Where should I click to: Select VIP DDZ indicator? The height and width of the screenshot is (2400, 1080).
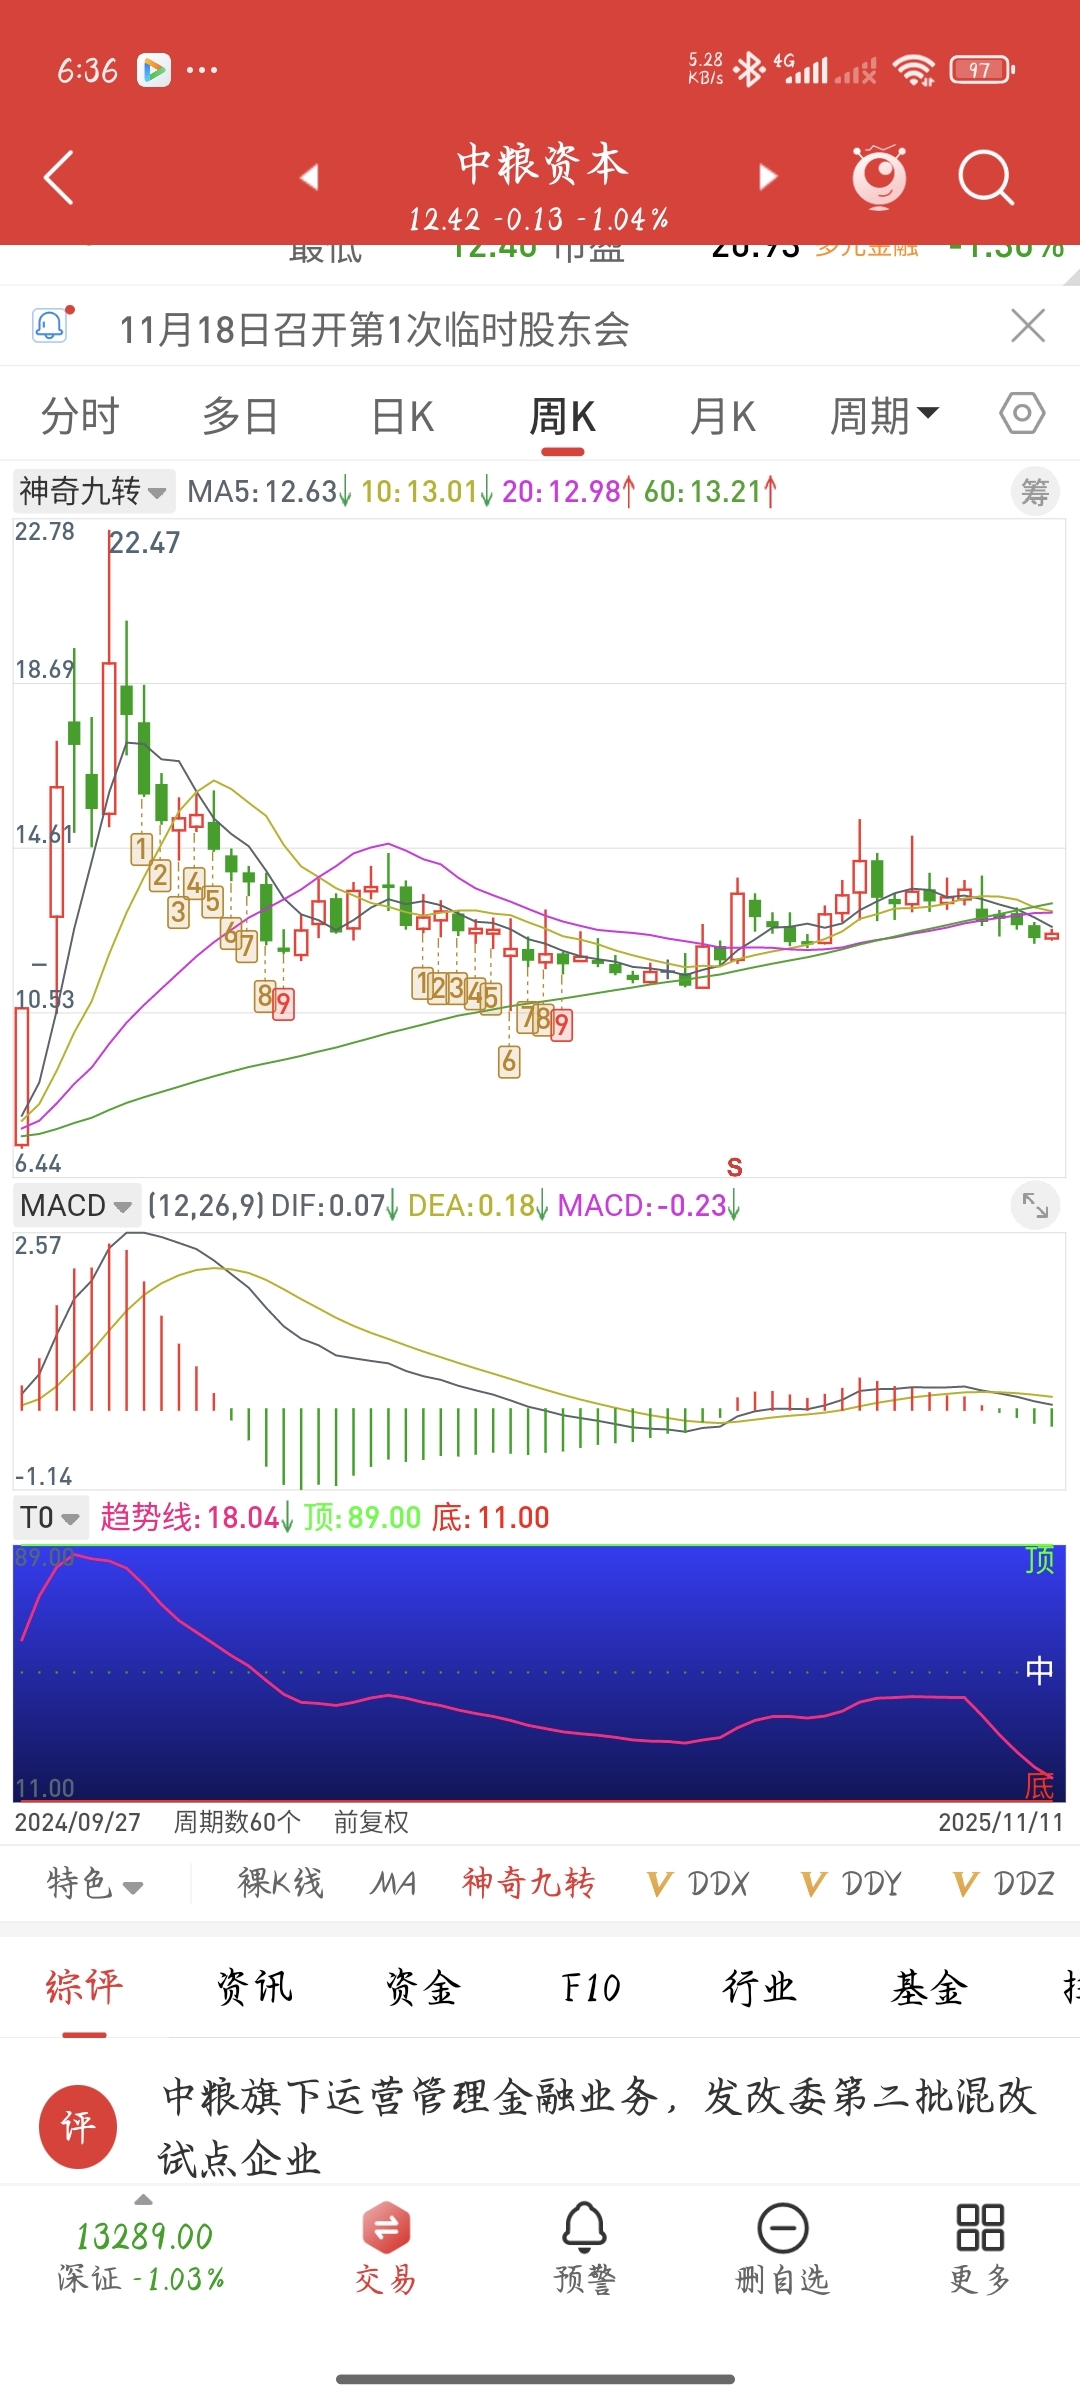(x=1004, y=1884)
